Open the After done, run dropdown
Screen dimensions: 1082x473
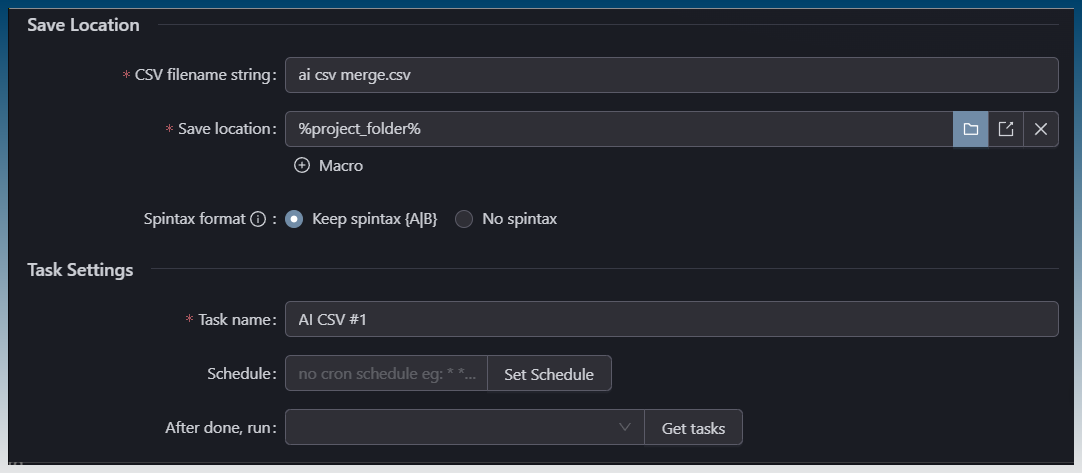[455, 428]
